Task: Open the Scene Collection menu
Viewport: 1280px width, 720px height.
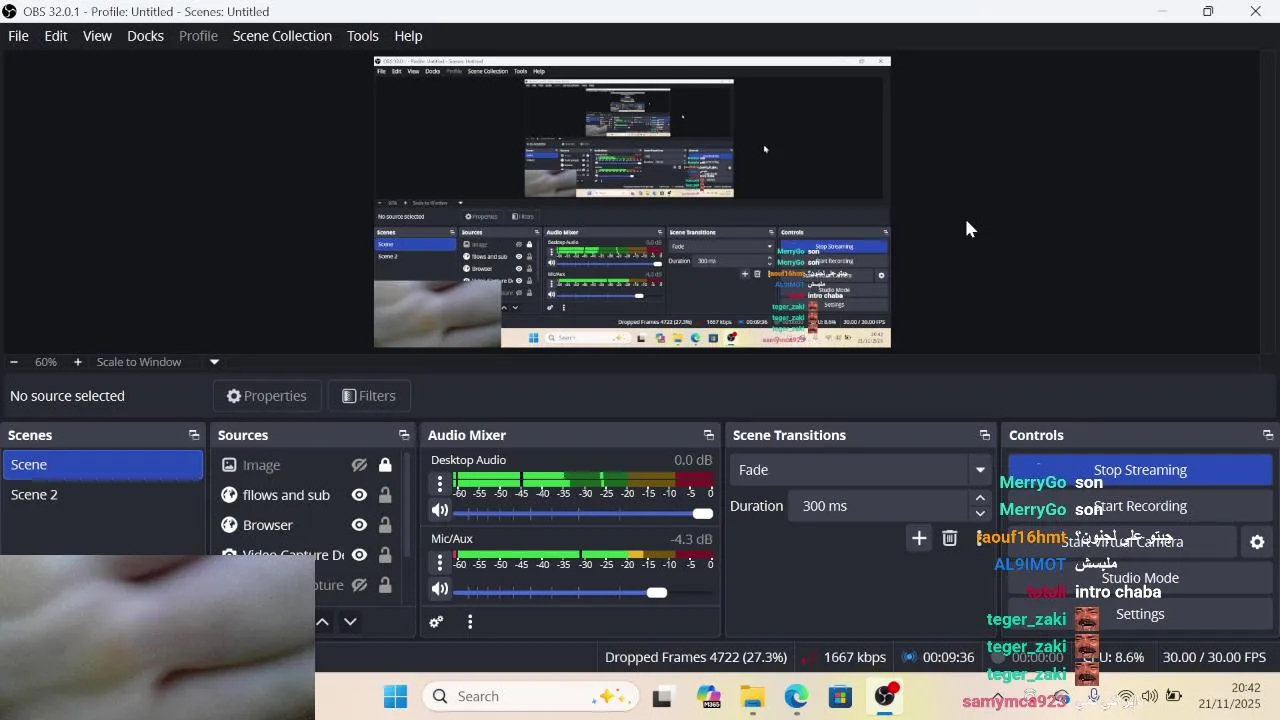Action: (282, 36)
